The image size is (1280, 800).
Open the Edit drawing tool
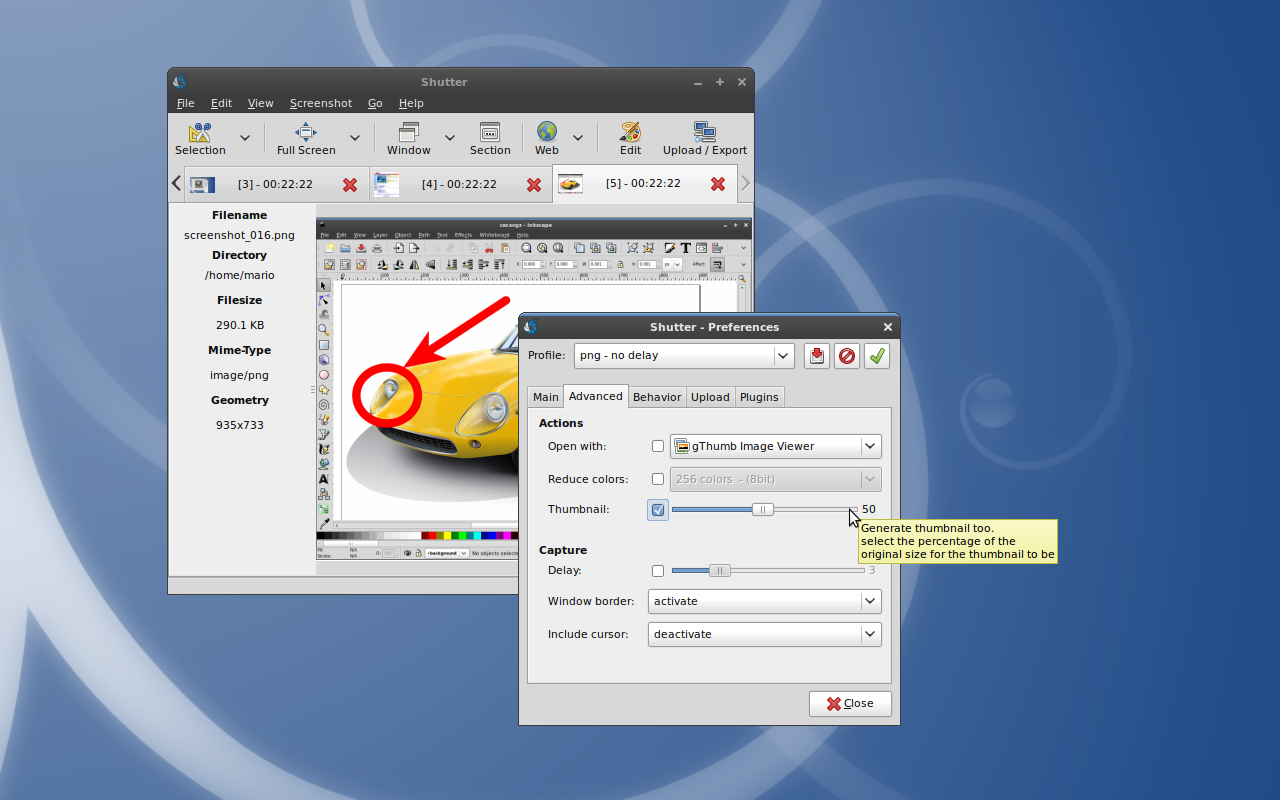630,133
